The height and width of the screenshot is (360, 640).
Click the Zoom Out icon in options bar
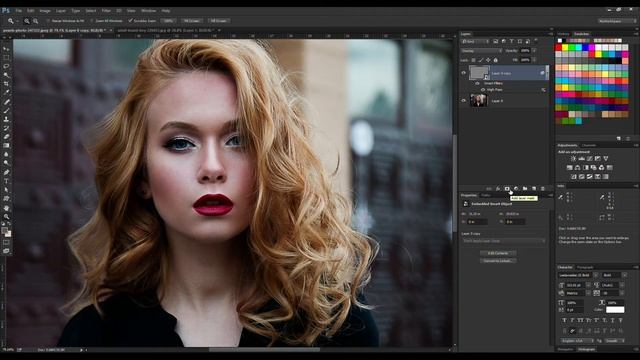point(36,21)
